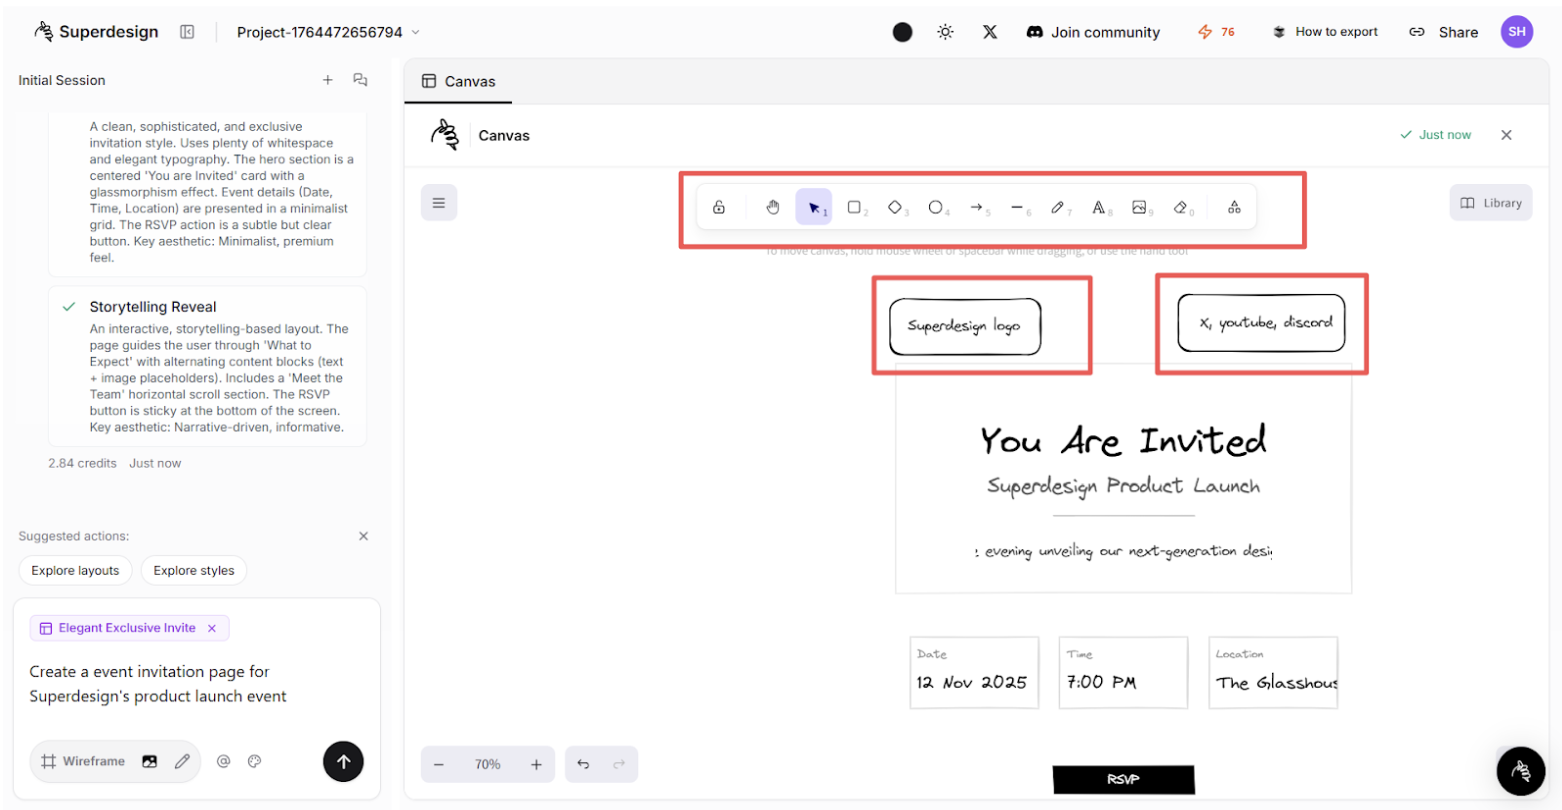Open the Join community menu item
1562x810 pixels.
coord(1092,31)
